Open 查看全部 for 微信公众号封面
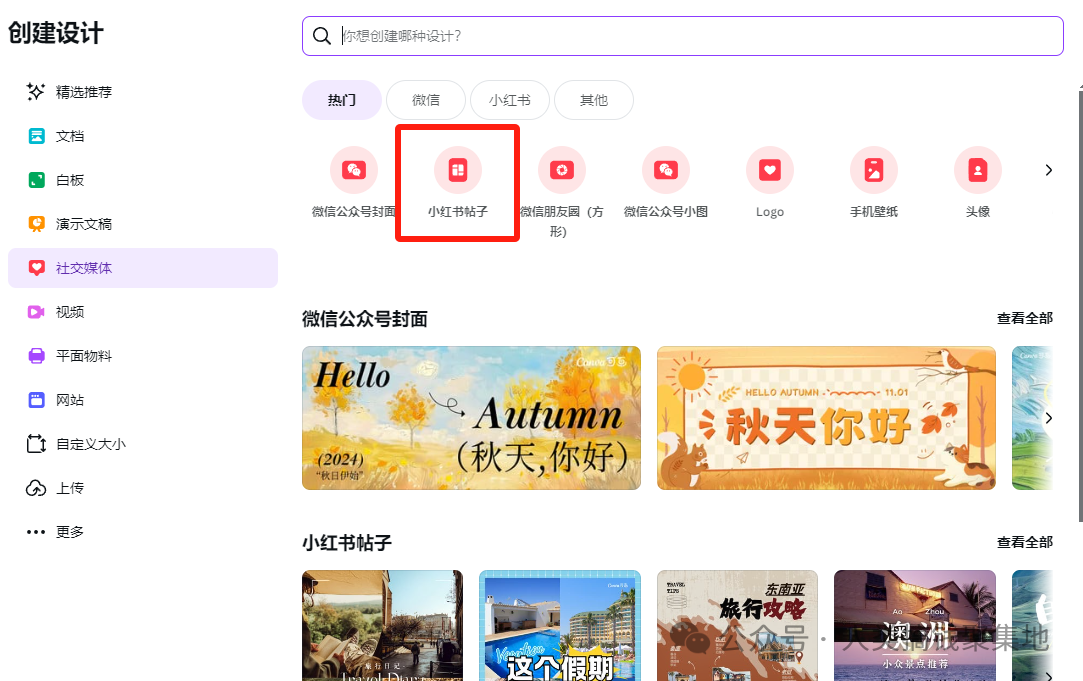Screen dimensions: 1083x681 coord(1025,317)
